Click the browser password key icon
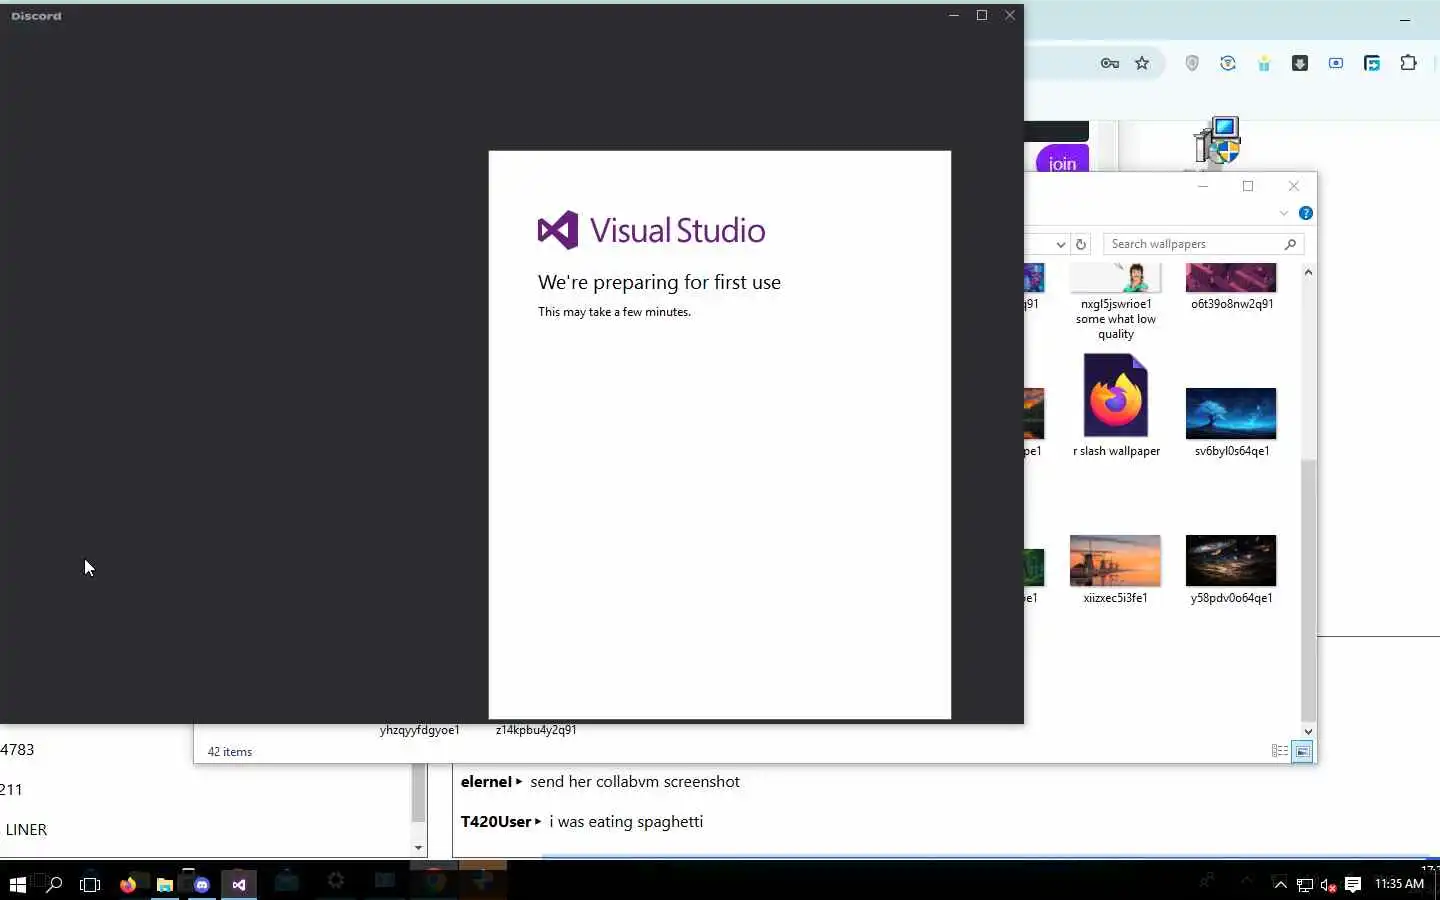 pyautogui.click(x=1110, y=63)
